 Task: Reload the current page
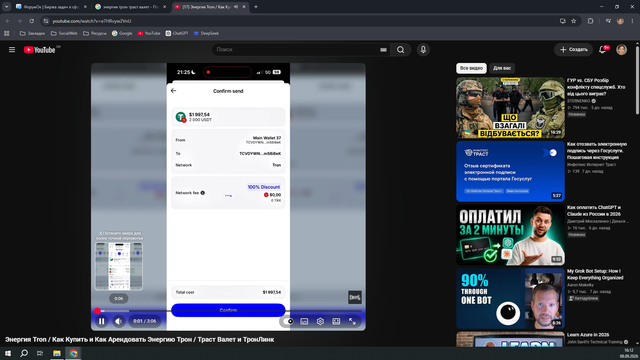point(31,21)
